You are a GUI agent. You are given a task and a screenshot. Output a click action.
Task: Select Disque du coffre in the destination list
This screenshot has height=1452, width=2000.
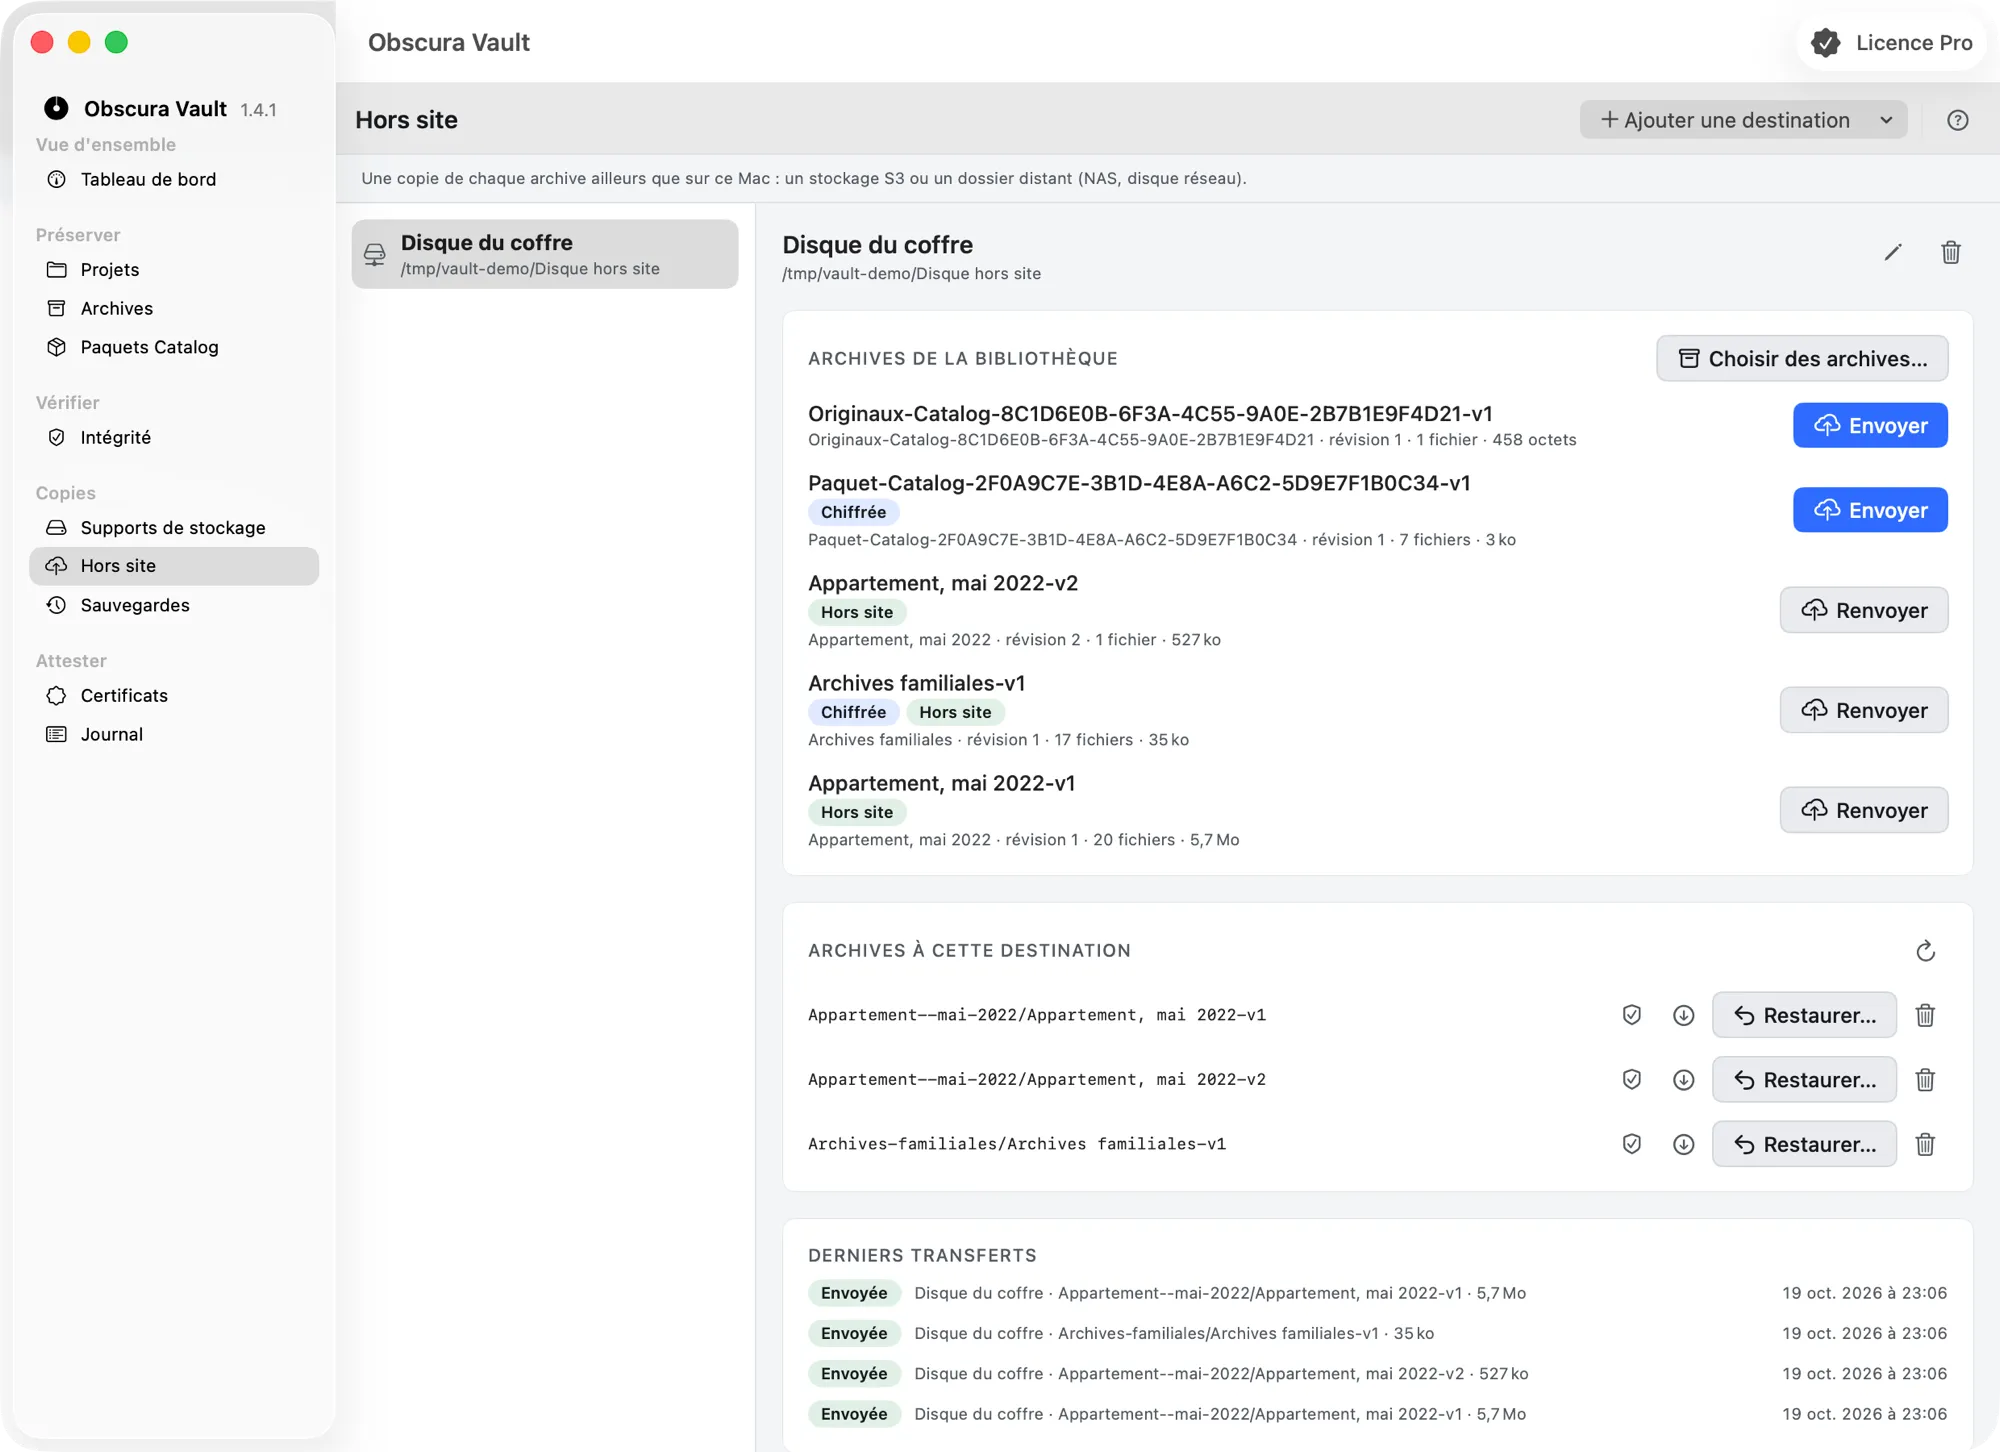click(x=545, y=254)
